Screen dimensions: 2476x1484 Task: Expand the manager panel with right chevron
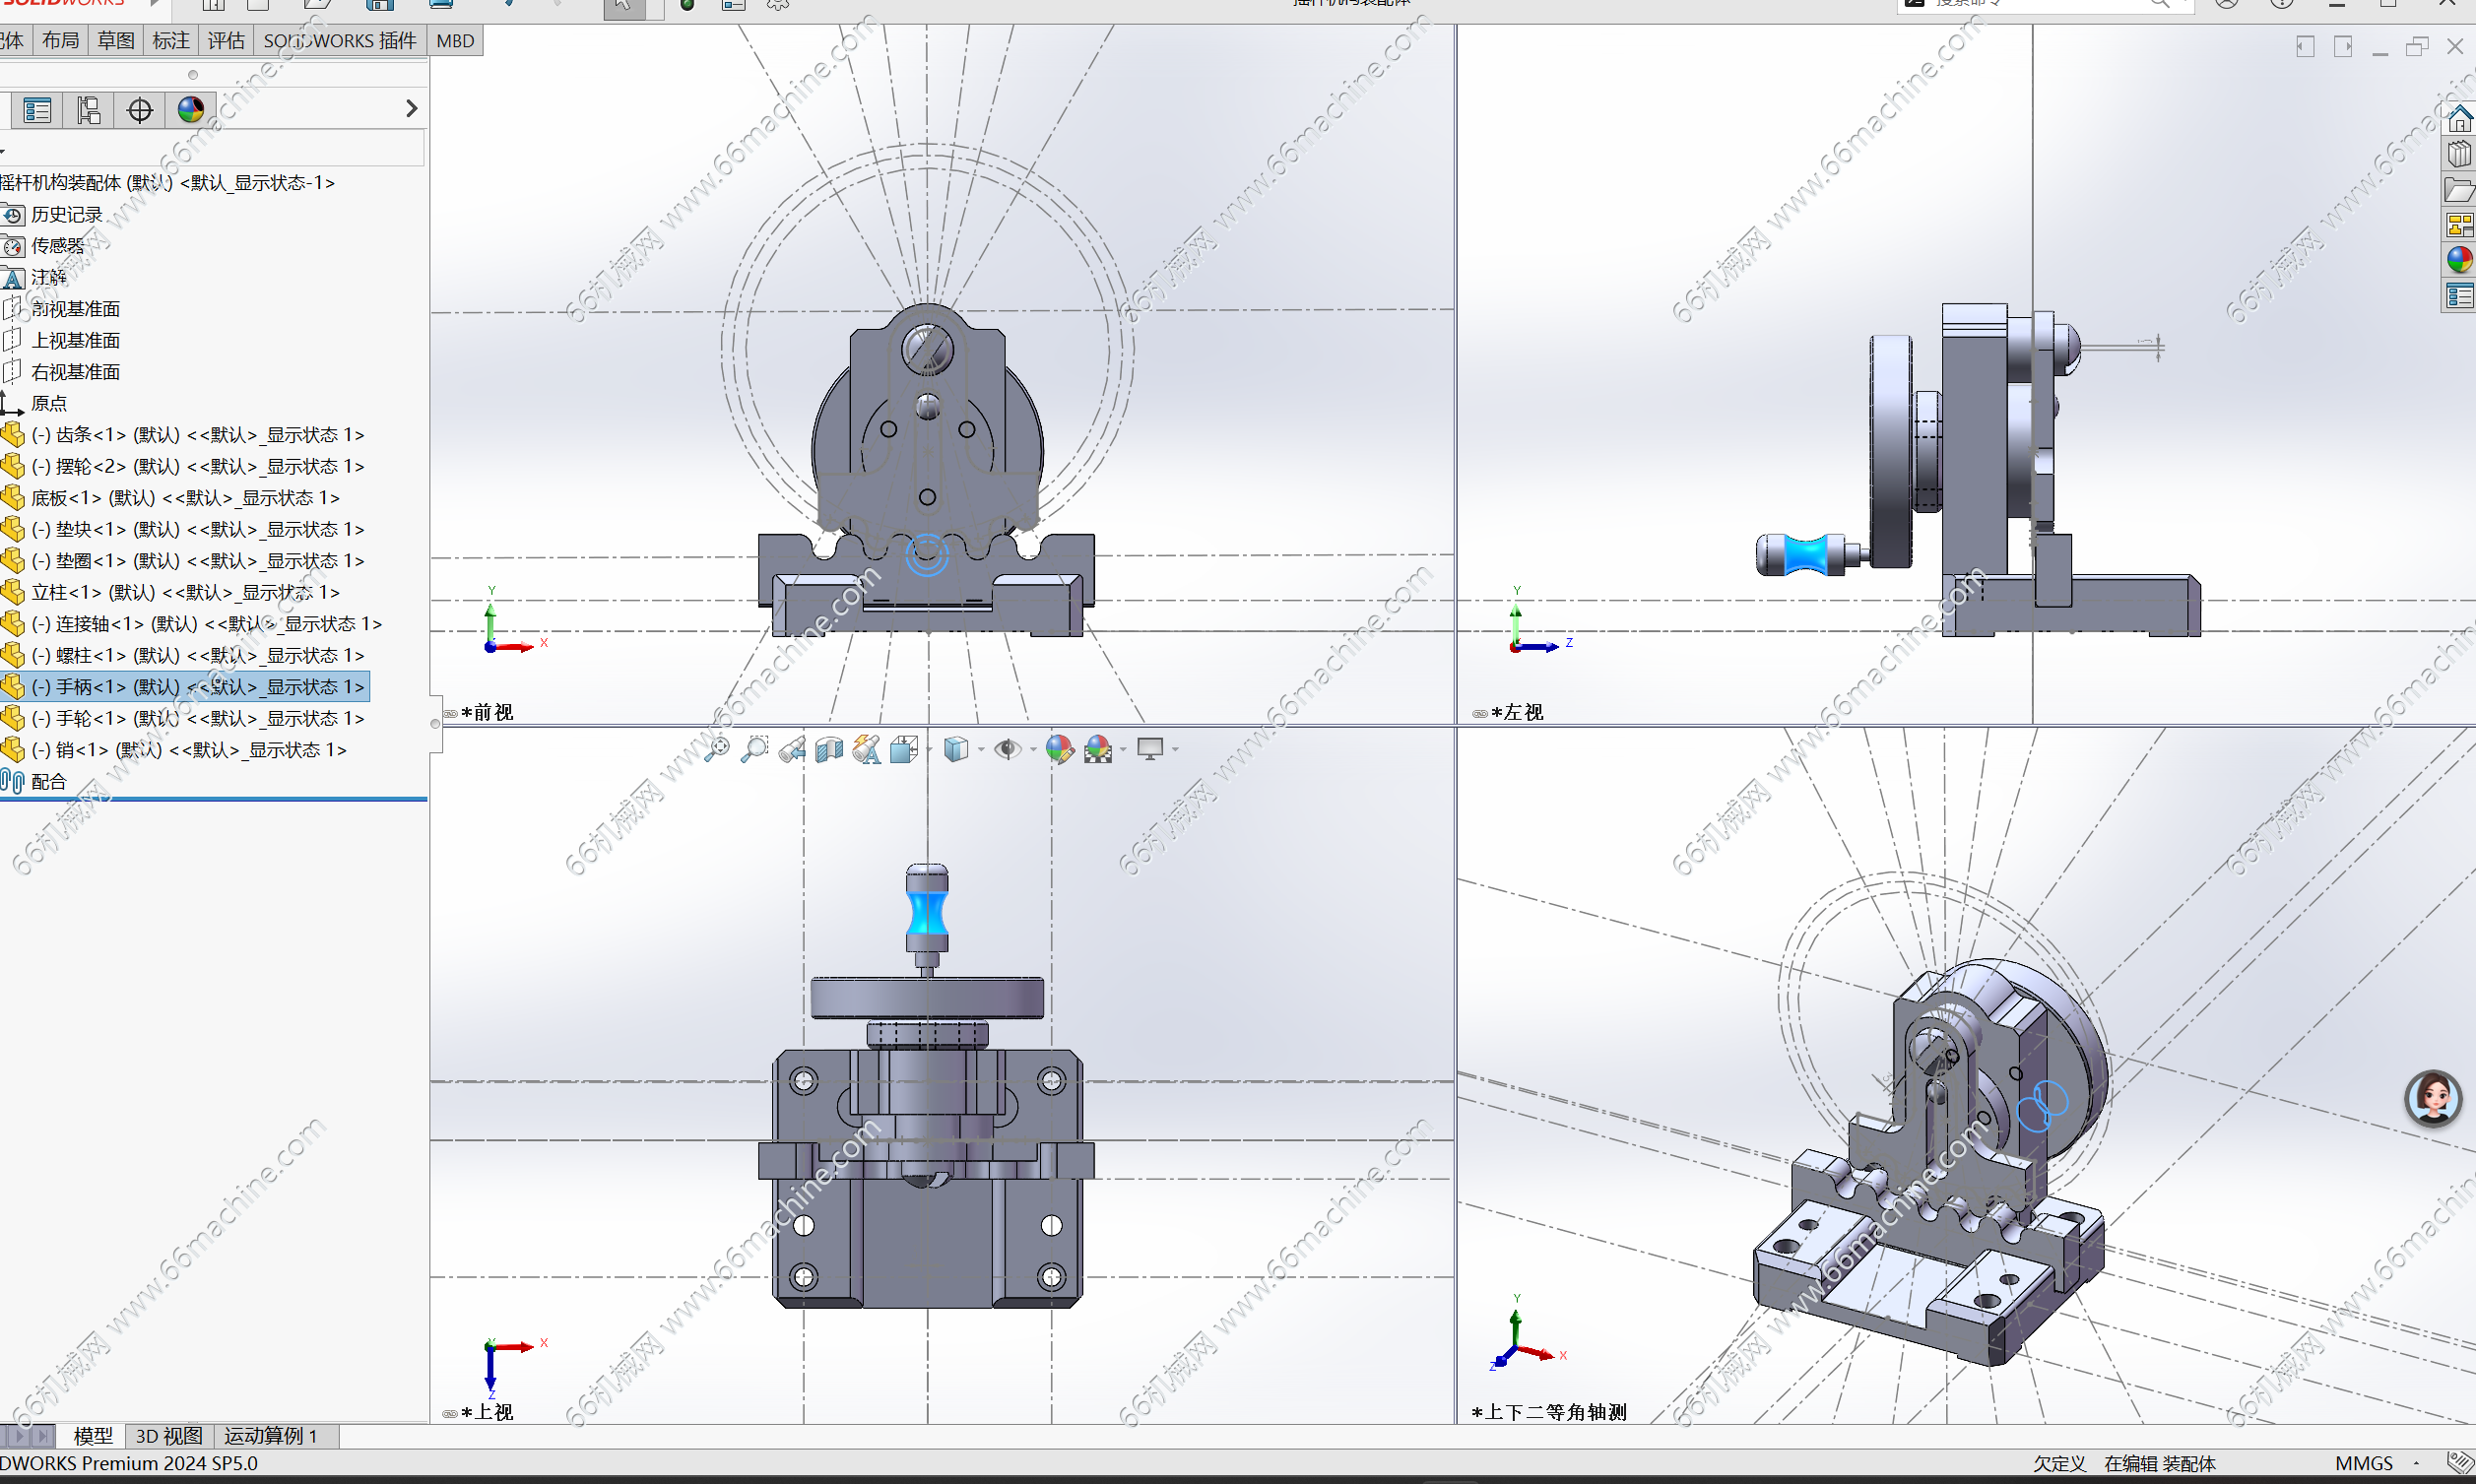coord(412,108)
